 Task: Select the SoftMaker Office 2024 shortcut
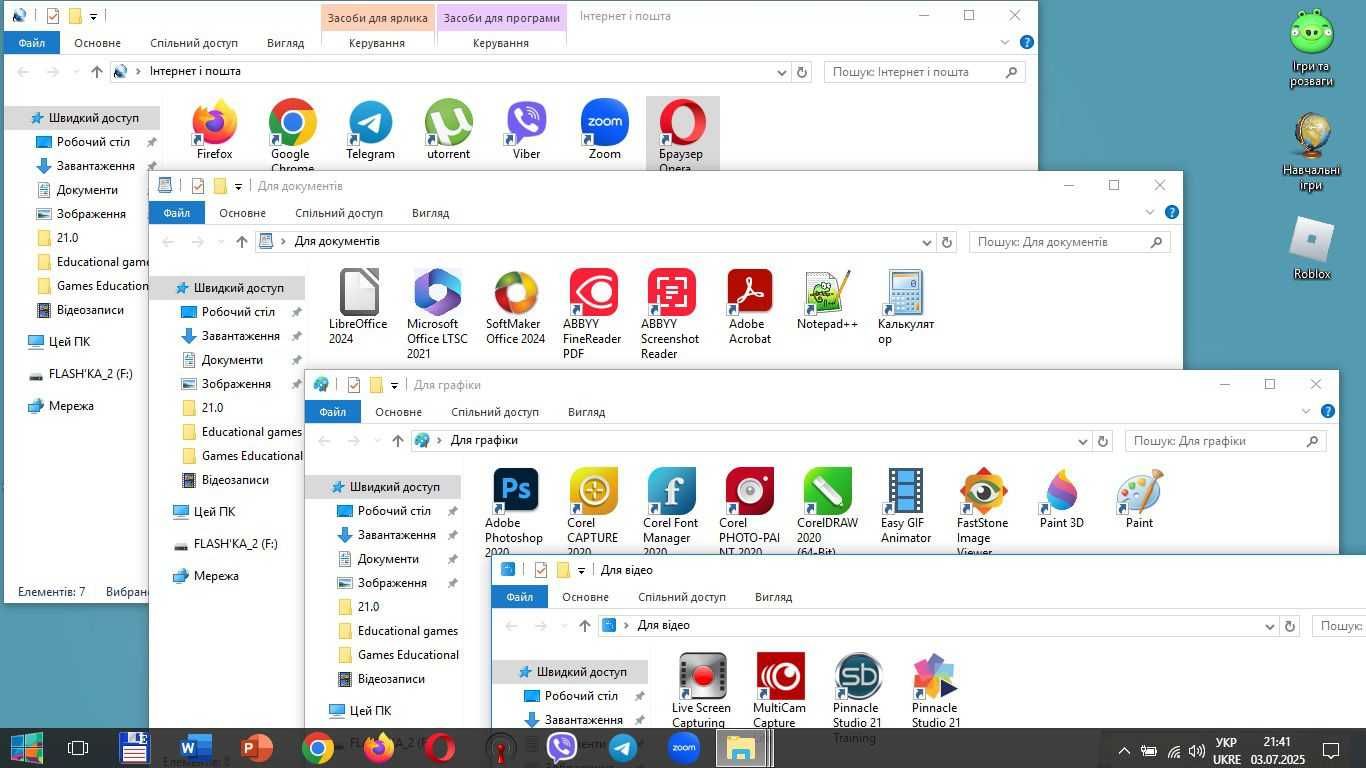(x=515, y=306)
